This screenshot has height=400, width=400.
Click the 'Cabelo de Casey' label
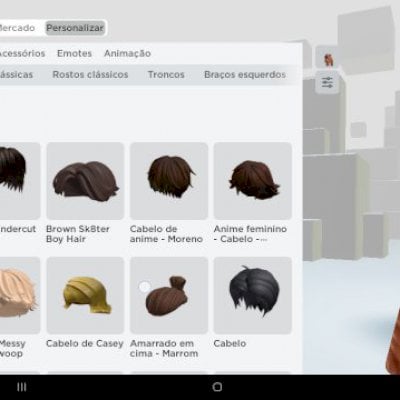(x=85, y=343)
